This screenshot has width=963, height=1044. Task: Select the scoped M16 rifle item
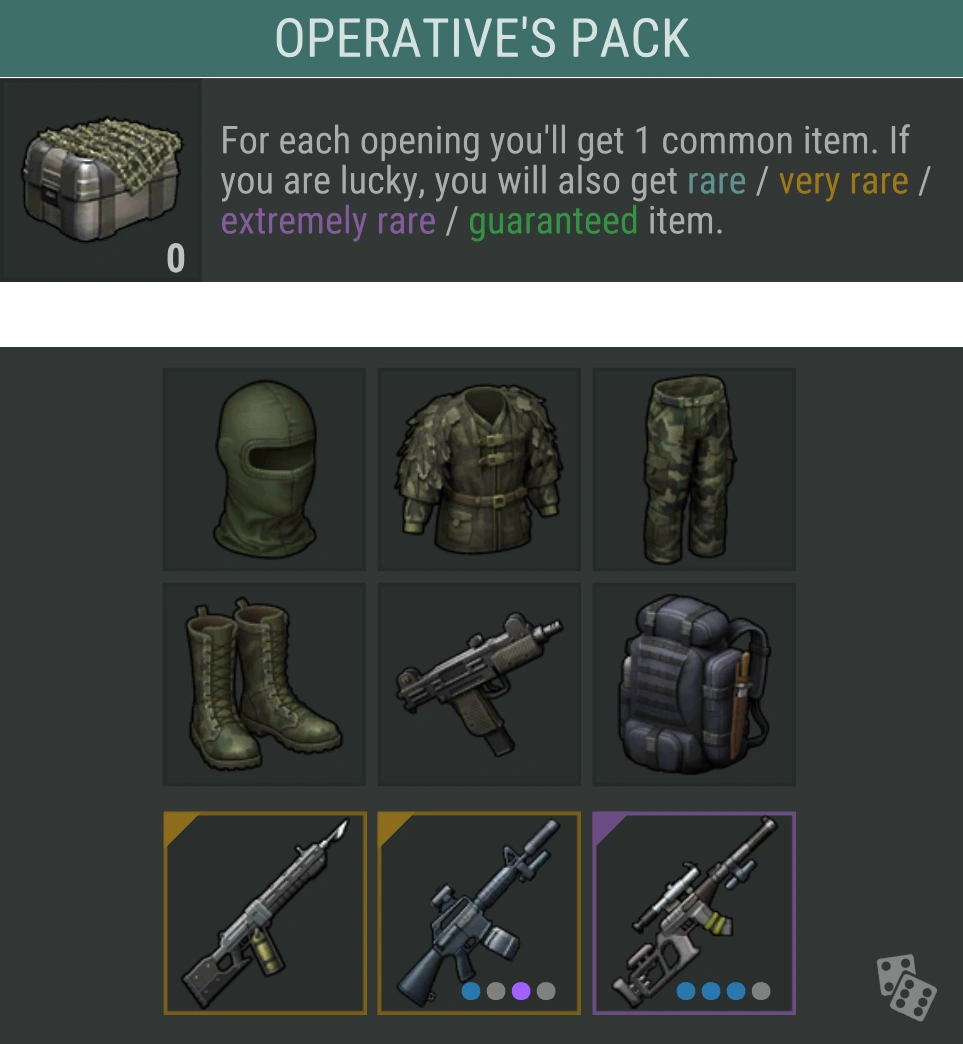(479, 913)
